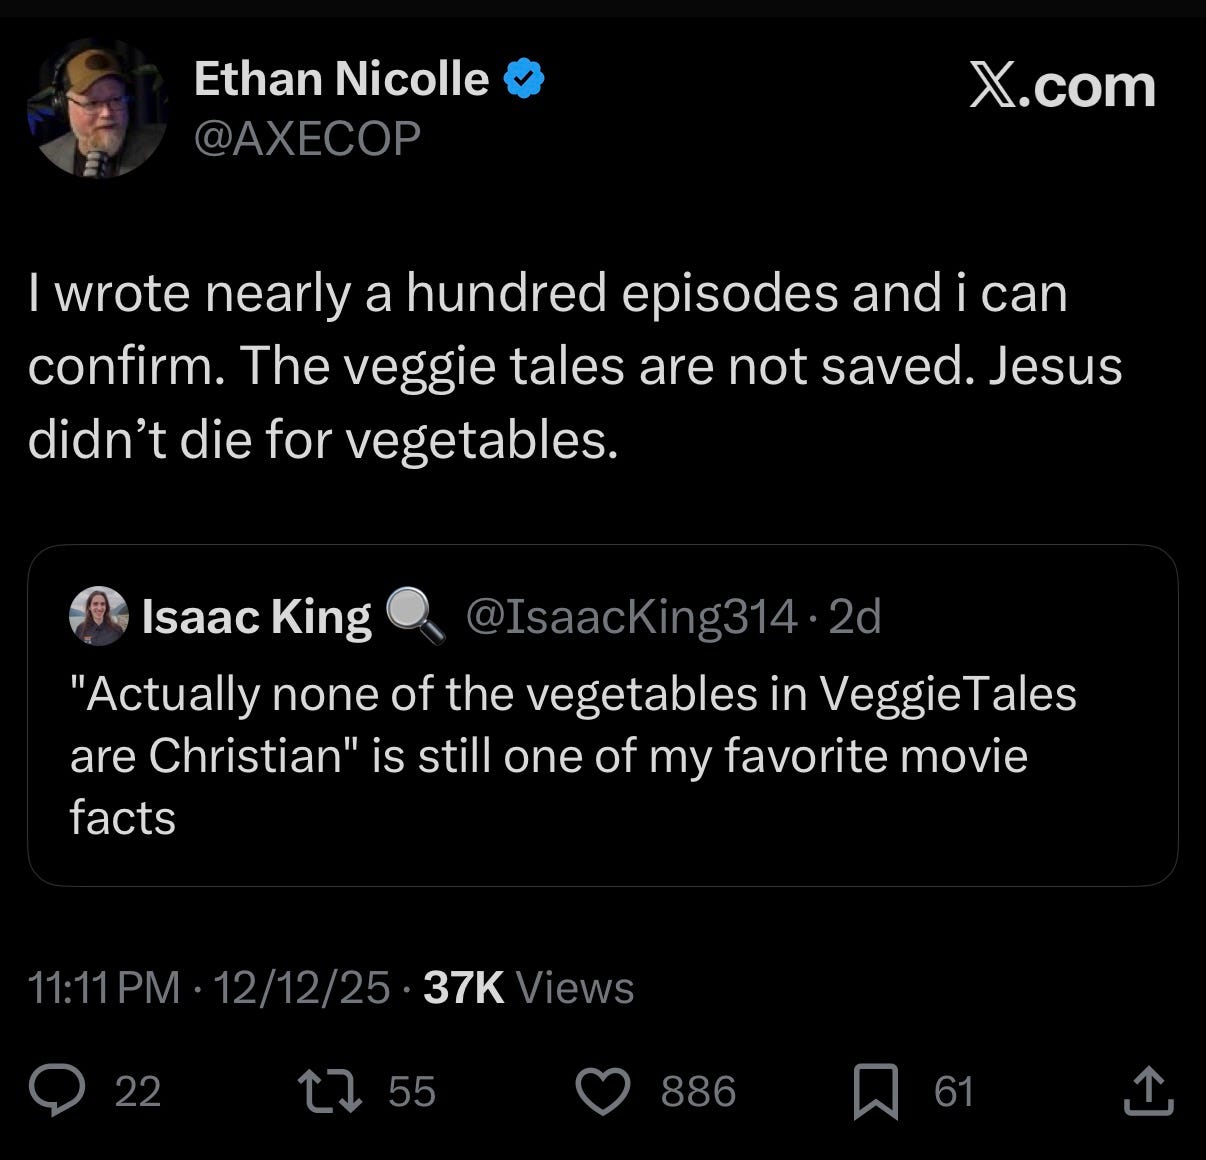Visit the @AXECOP handle

point(307,138)
